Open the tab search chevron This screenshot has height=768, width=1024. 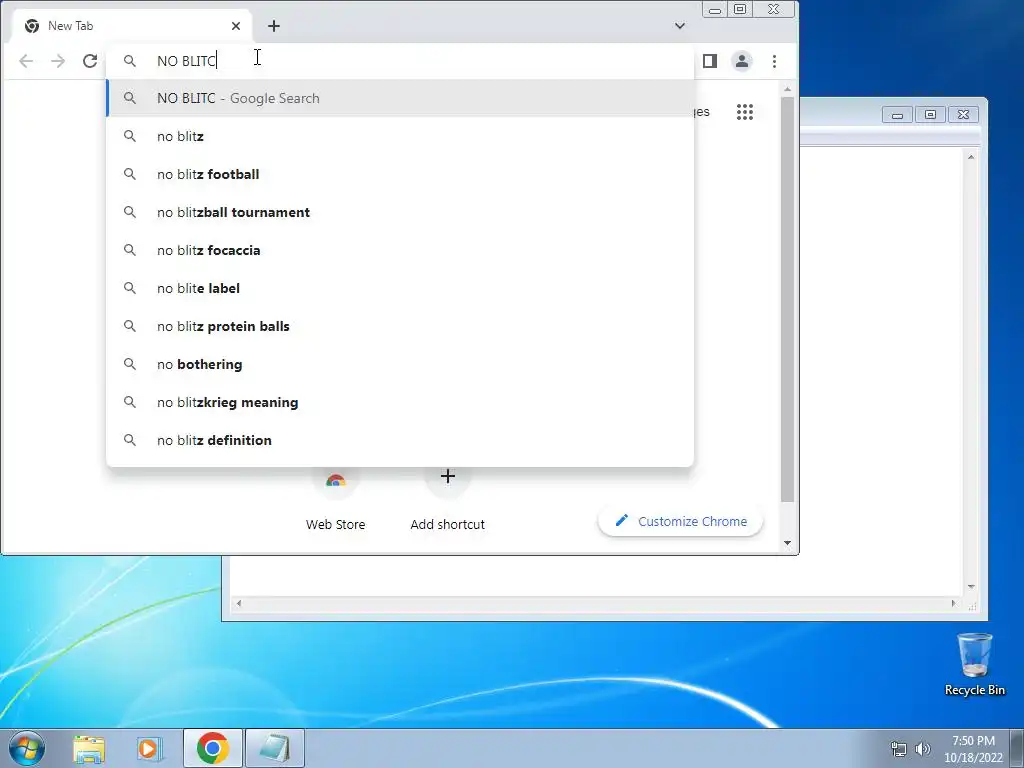[680, 26]
